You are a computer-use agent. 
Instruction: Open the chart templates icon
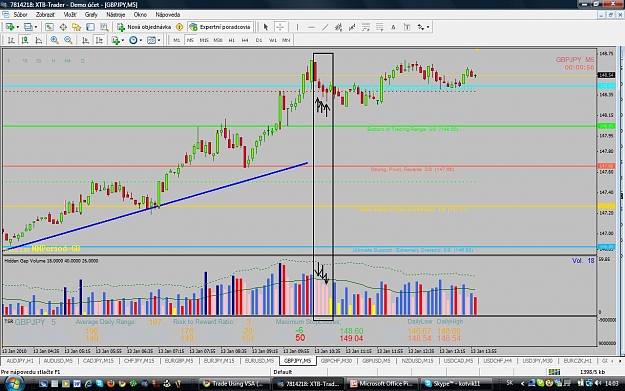coord(151,40)
